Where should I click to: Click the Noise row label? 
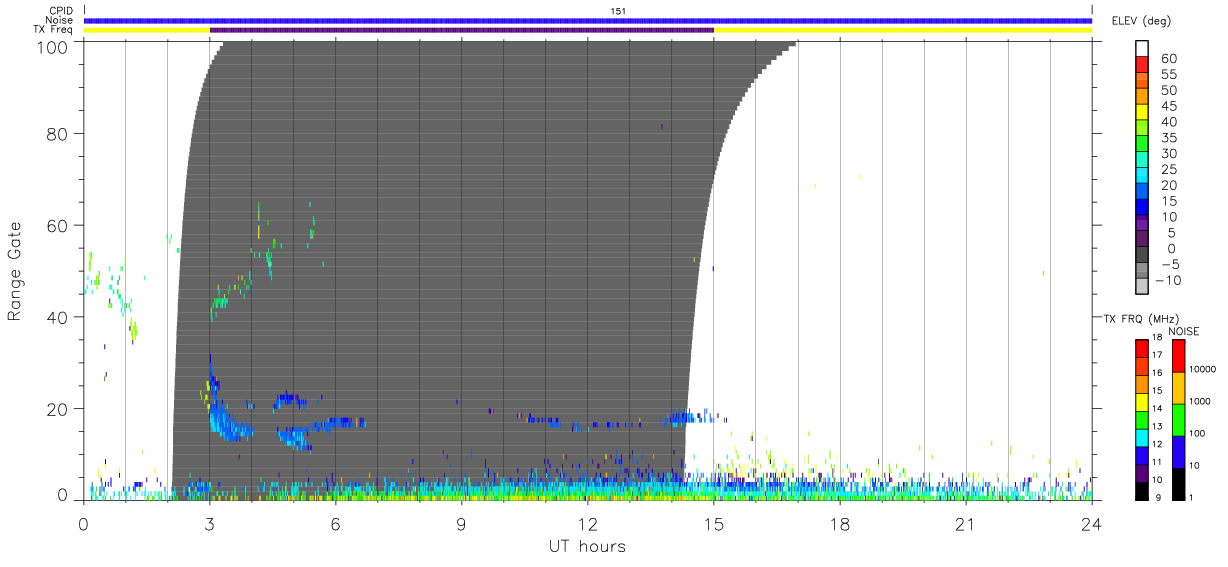pyautogui.click(x=59, y=20)
